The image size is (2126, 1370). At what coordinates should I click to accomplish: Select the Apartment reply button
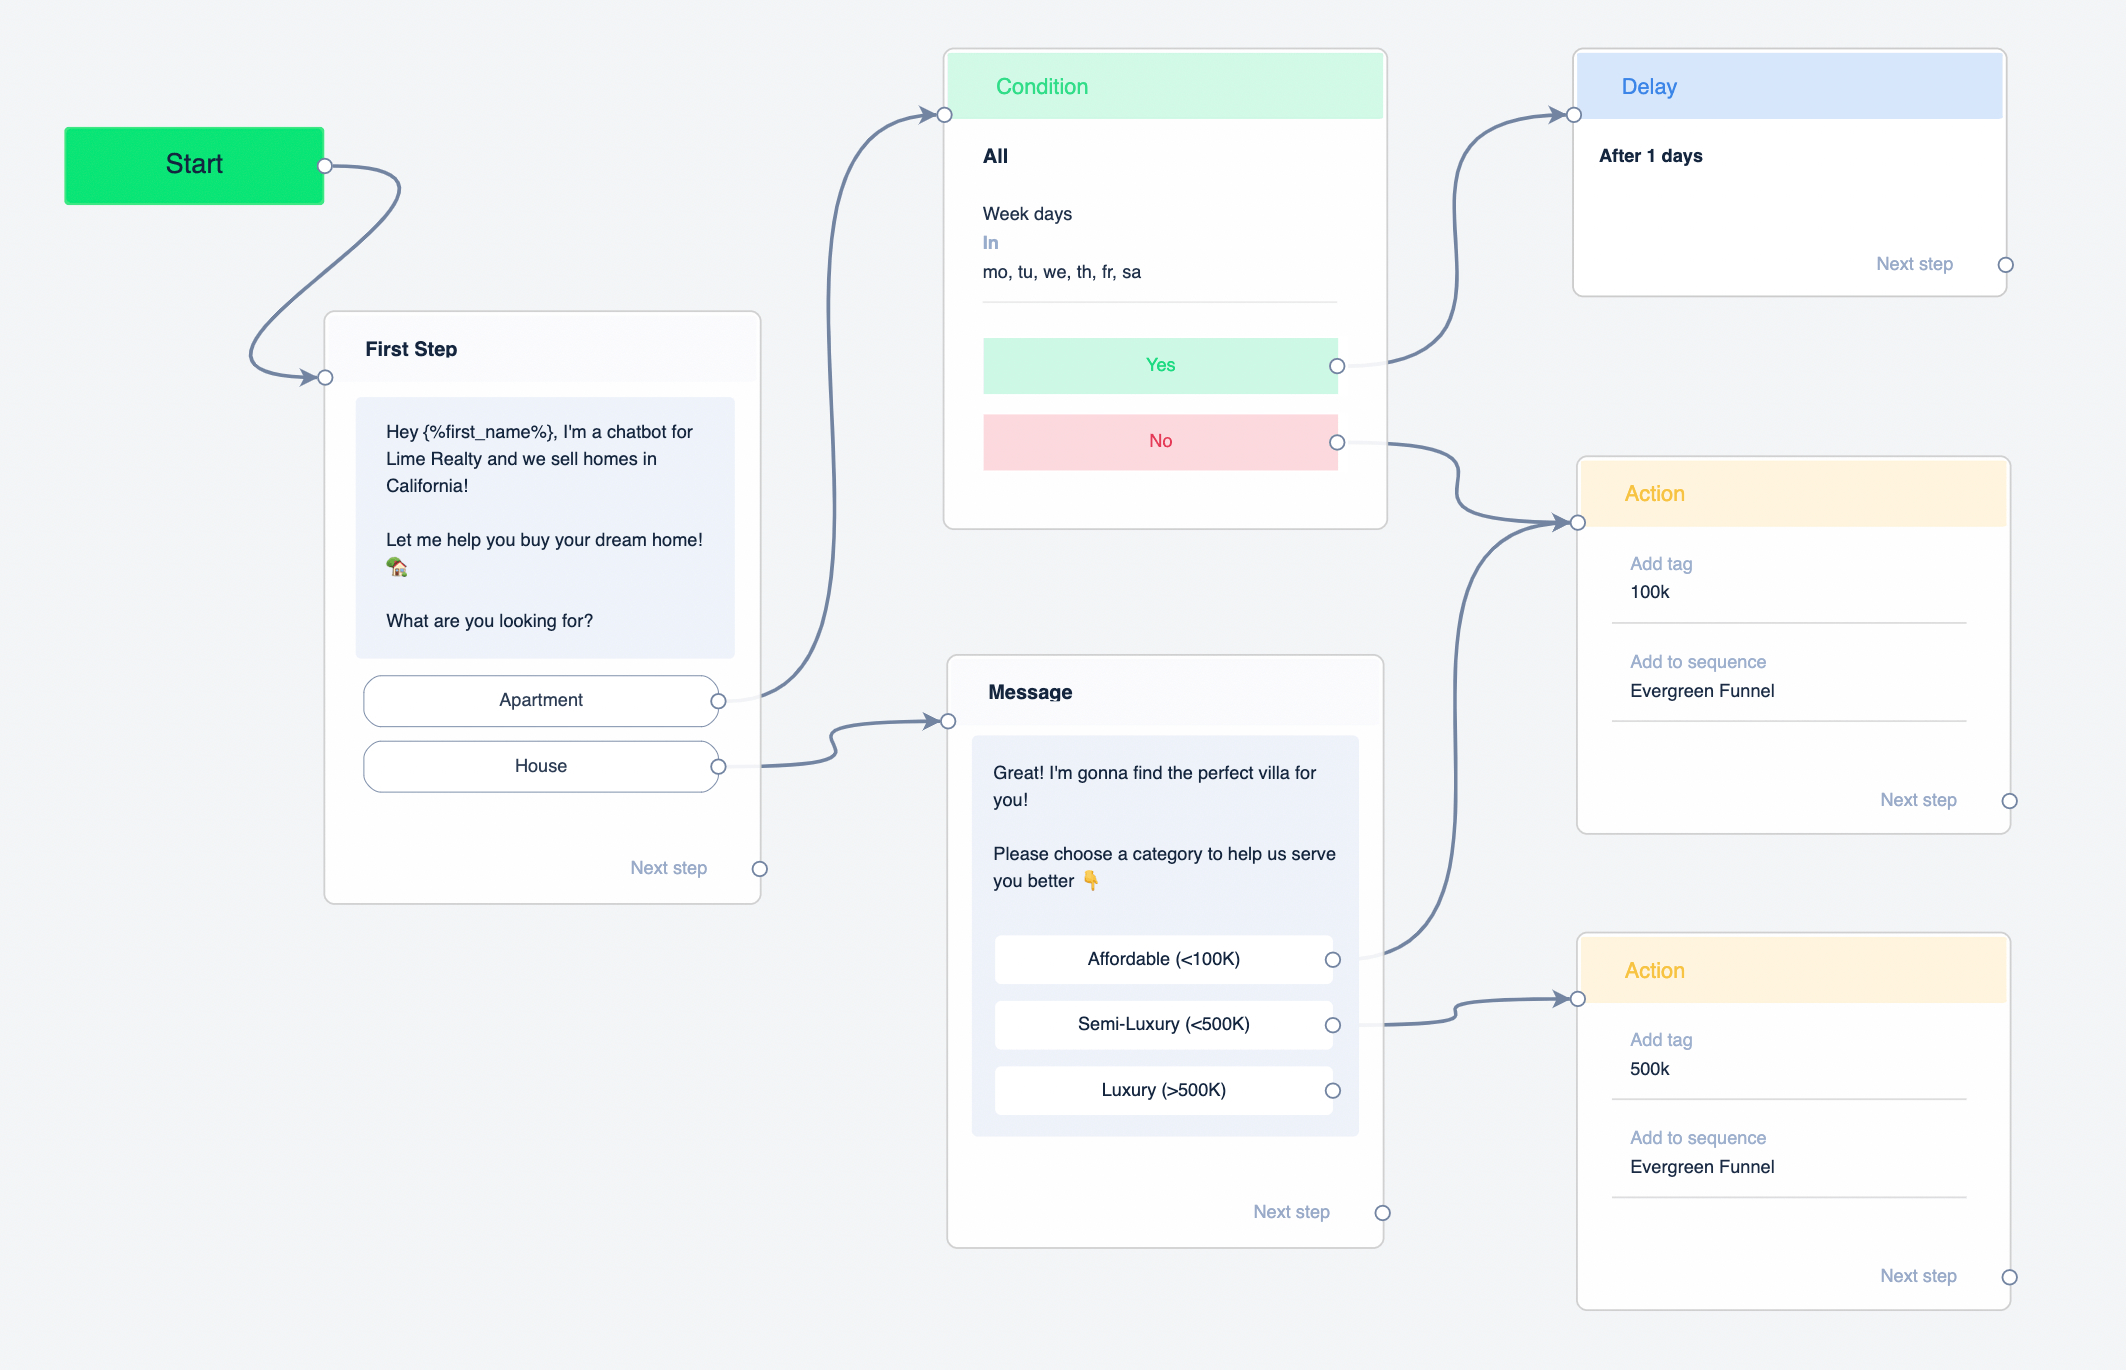[540, 700]
